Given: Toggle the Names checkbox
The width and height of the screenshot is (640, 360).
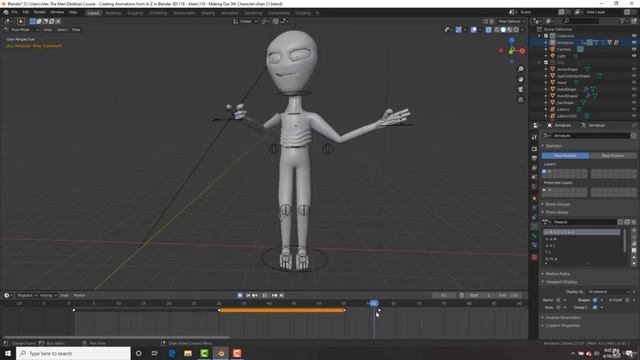Looking at the screenshot, I should (x=558, y=300).
